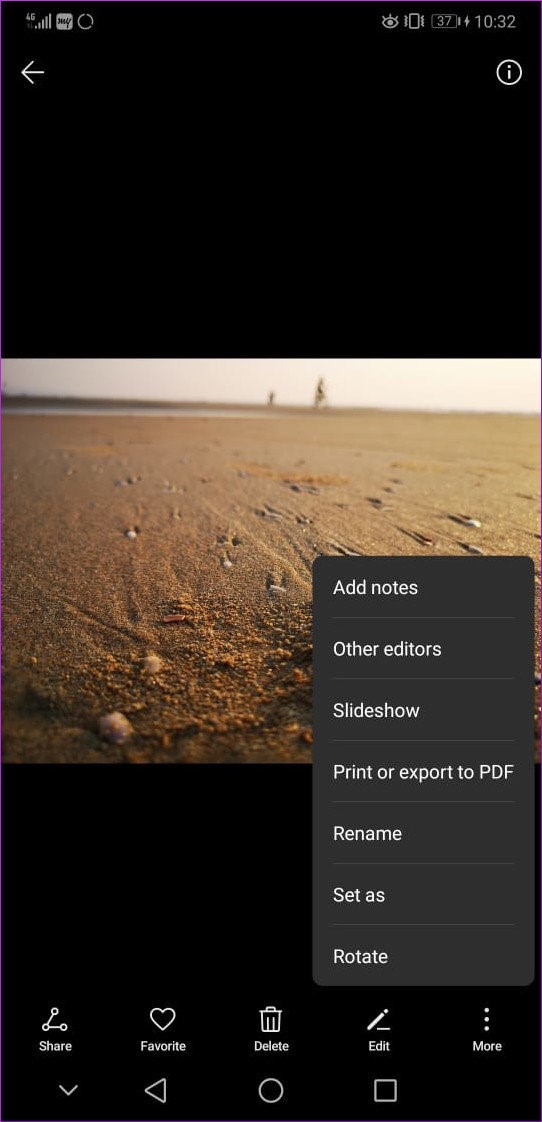Tap the Android back navigation button
This screenshot has height=1122, width=542.
point(155,1091)
